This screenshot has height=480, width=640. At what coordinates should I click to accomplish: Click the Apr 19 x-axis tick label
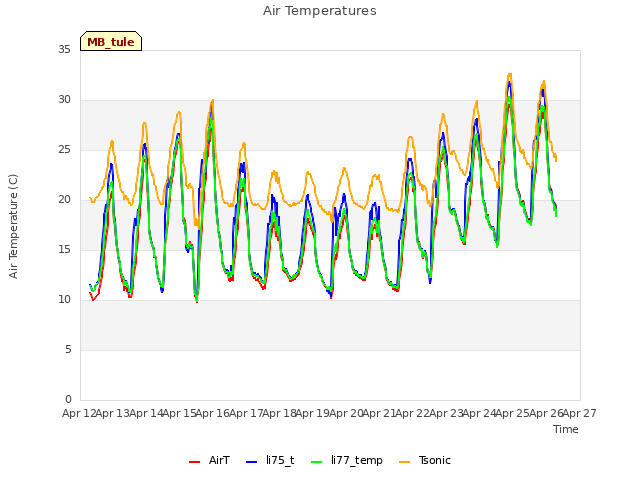pos(313,413)
